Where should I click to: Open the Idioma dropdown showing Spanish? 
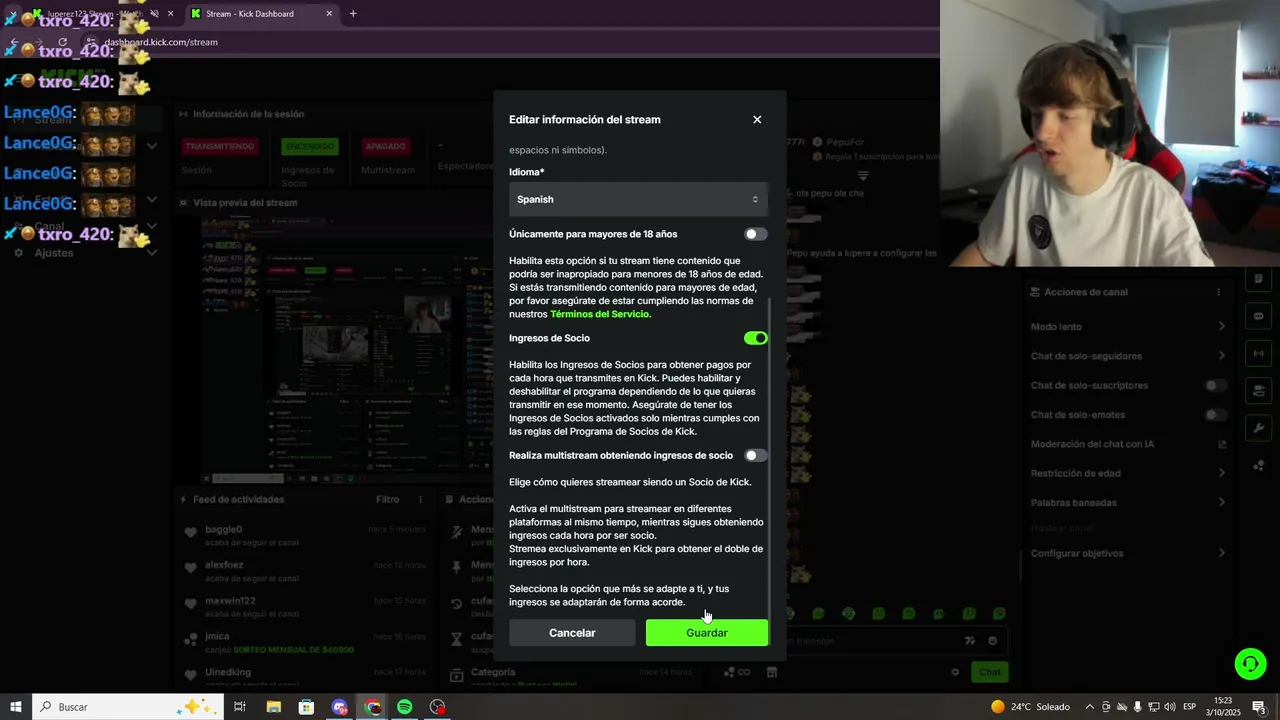pos(638,199)
